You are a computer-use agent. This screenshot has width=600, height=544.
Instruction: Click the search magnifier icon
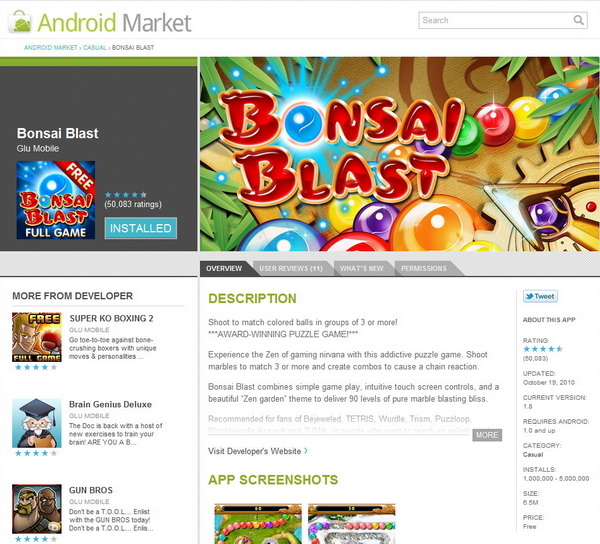(579, 20)
